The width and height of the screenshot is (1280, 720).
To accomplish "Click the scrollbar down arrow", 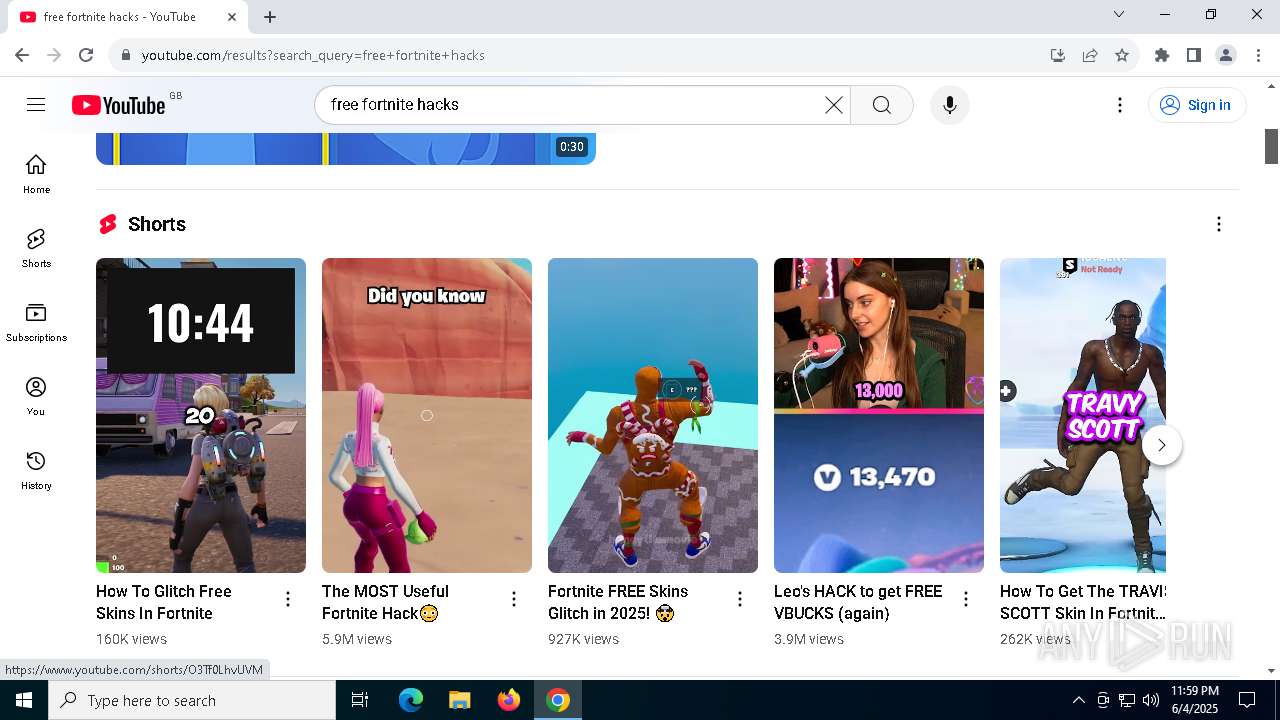I will tap(1272, 671).
